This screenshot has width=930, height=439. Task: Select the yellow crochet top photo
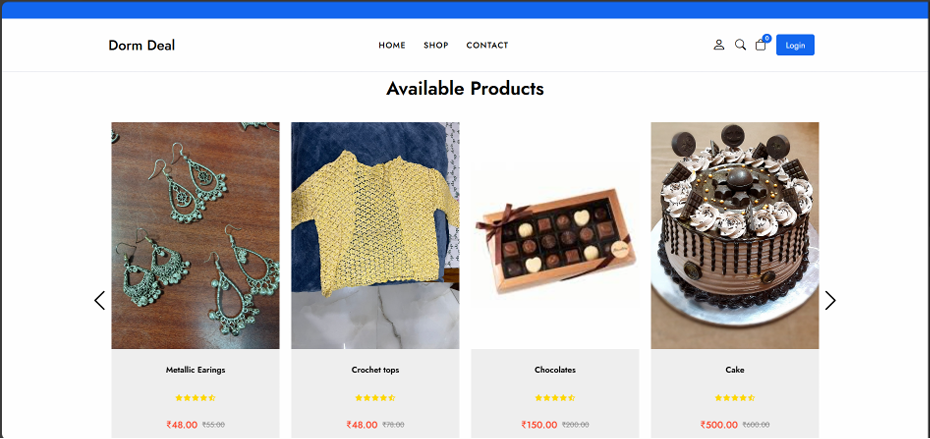point(375,236)
